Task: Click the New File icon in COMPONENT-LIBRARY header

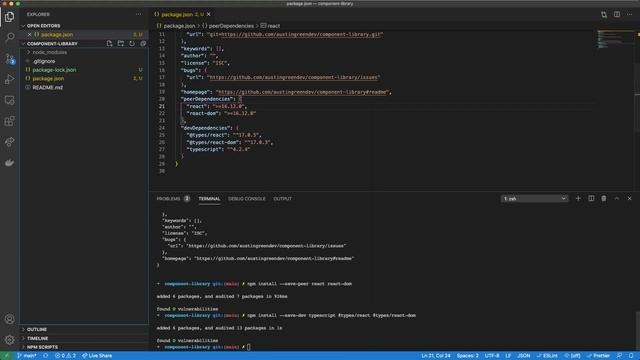Action: (109, 44)
